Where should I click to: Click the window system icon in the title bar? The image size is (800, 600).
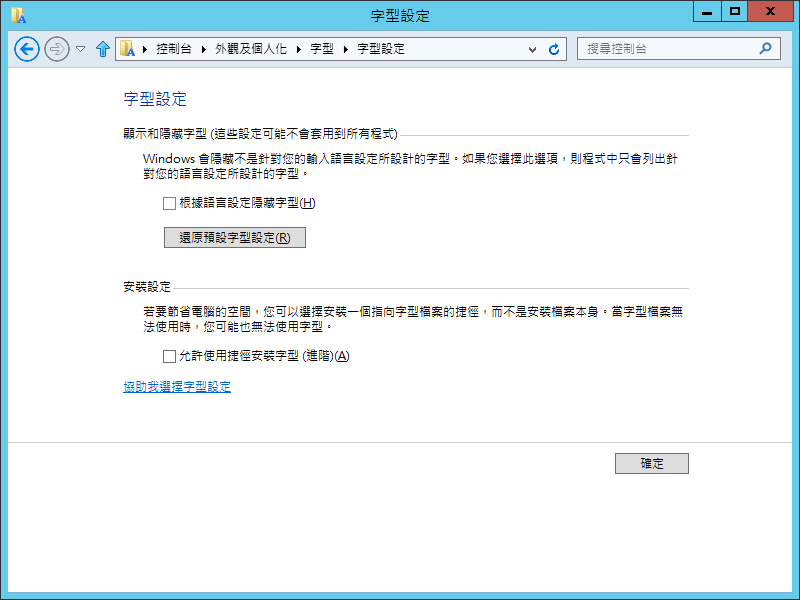point(18,15)
